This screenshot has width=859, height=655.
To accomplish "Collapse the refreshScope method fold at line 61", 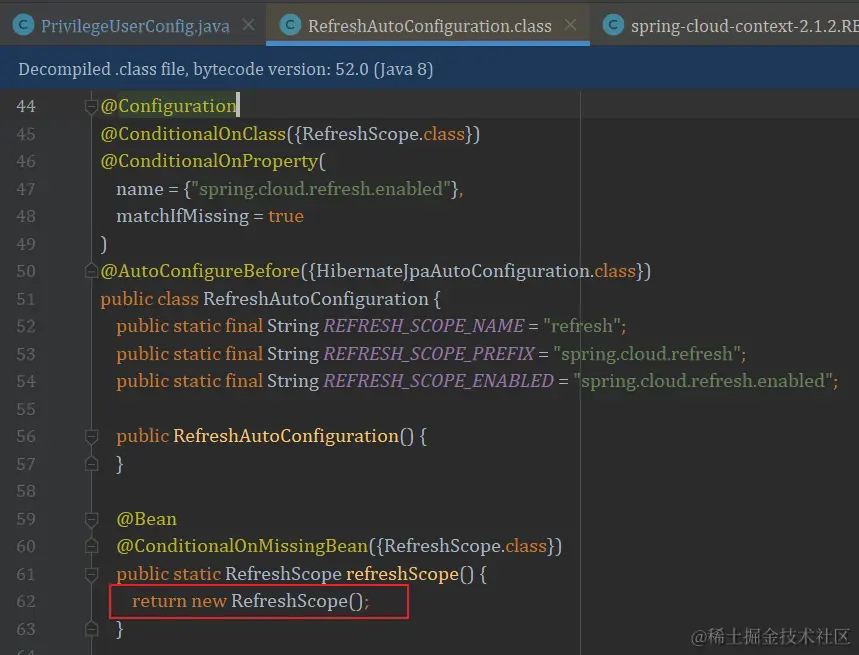I will click(91, 574).
